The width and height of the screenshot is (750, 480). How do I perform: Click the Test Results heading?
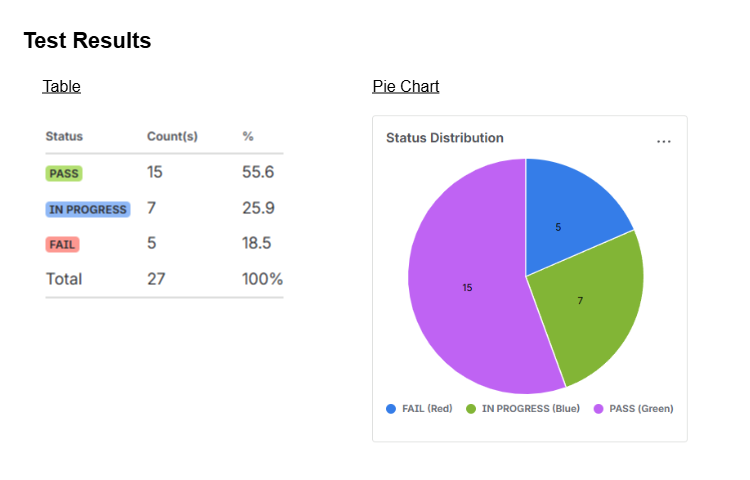[87, 41]
